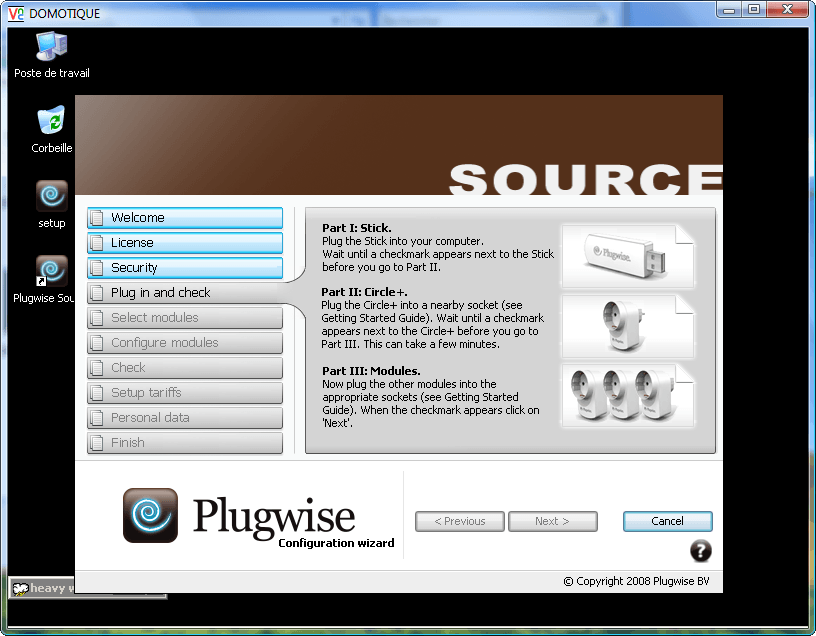Click the heavy taskbar button
Screen dimensions: 816x636
click(43, 588)
